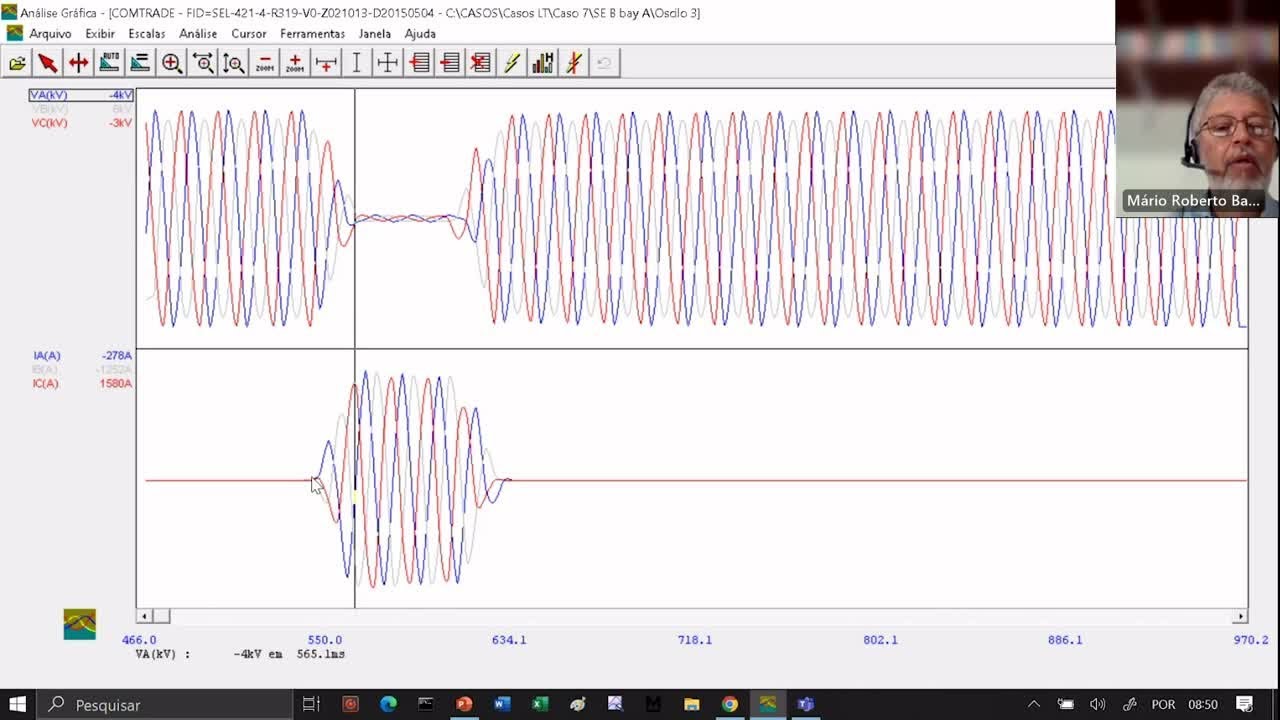1280x720 pixels.
Task: Click the first red-arrow list icon
Action: point(419,63)
